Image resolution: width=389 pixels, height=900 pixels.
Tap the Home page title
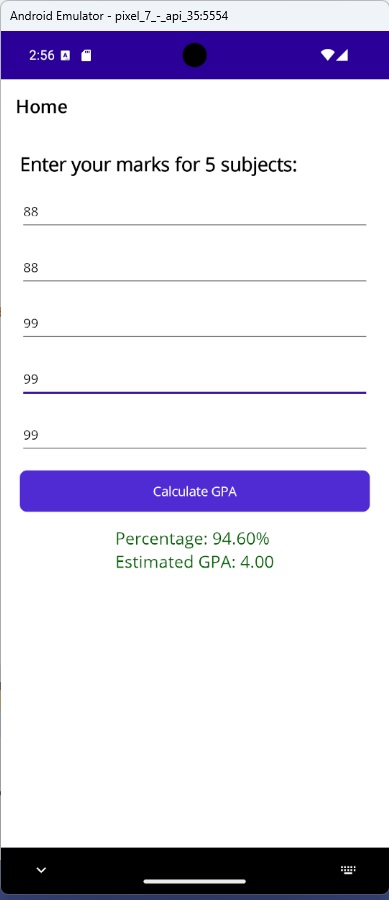(x=42, y=107)
